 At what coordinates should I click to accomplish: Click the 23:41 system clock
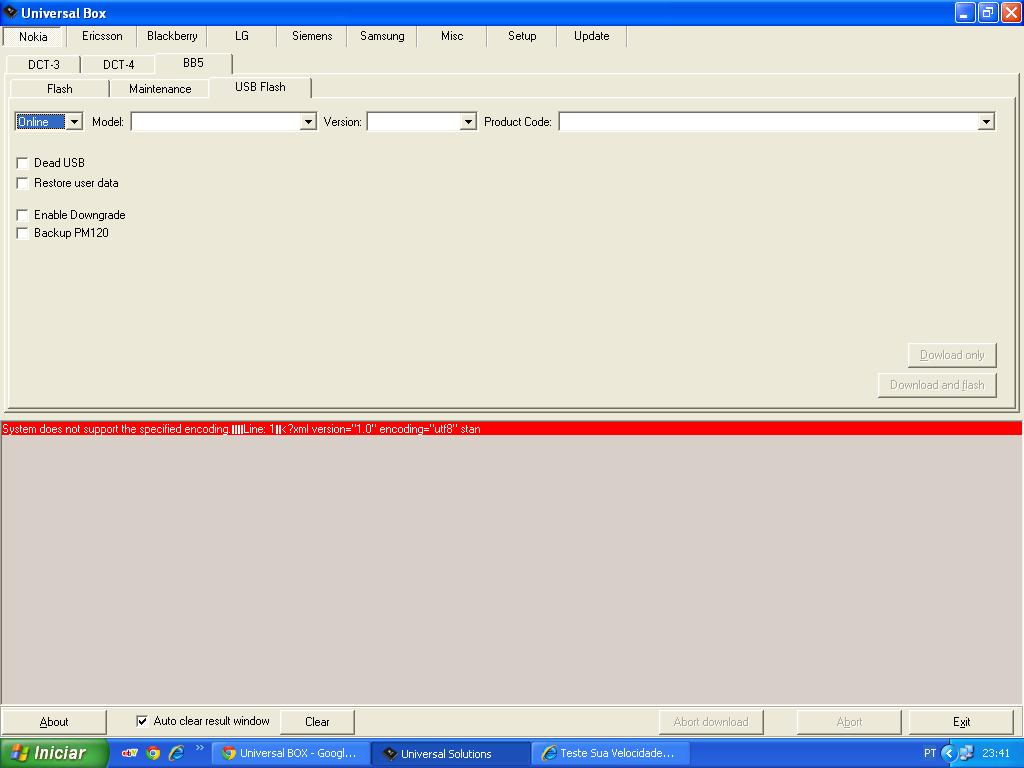[996, 753]
